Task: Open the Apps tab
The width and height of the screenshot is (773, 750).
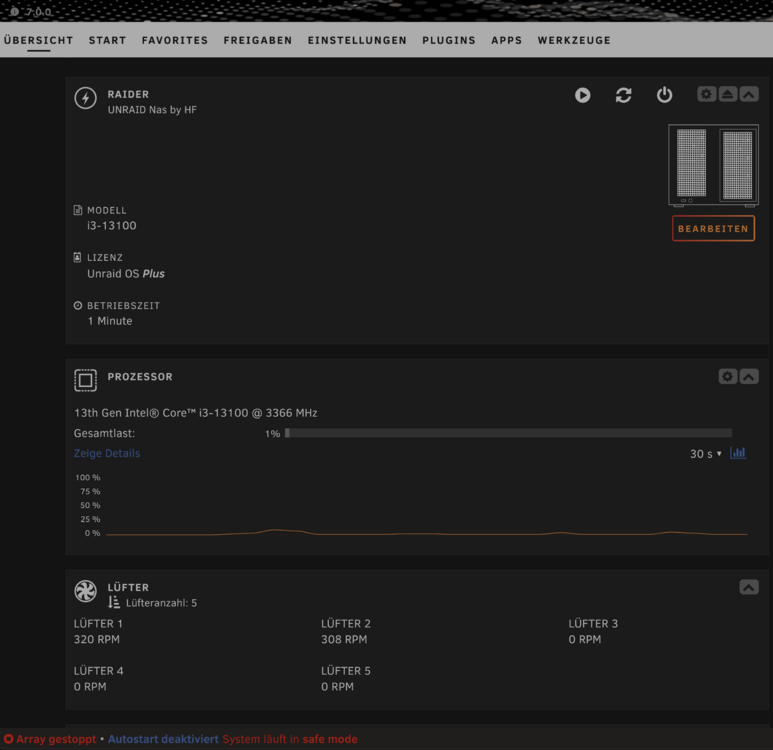Action: point(506,40)
